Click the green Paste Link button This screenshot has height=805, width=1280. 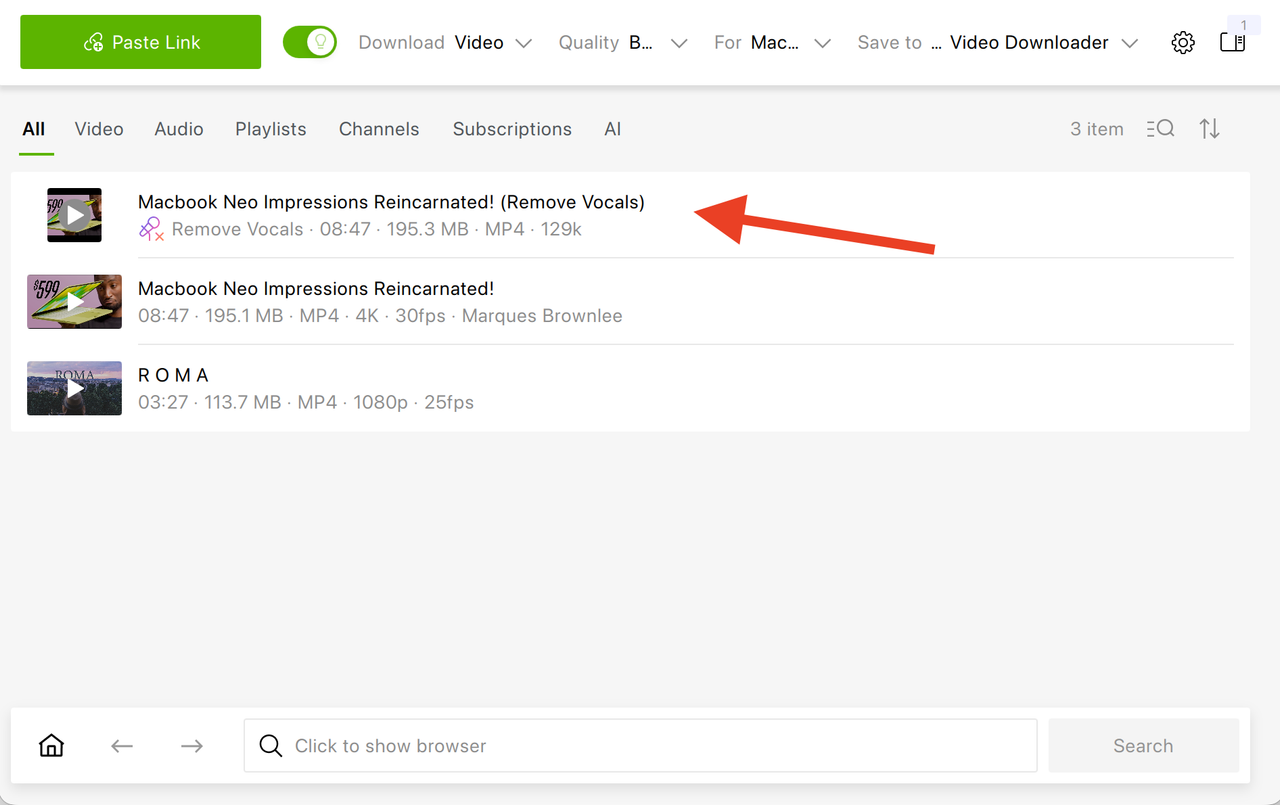pyautogui.click(x=140, y=42)
